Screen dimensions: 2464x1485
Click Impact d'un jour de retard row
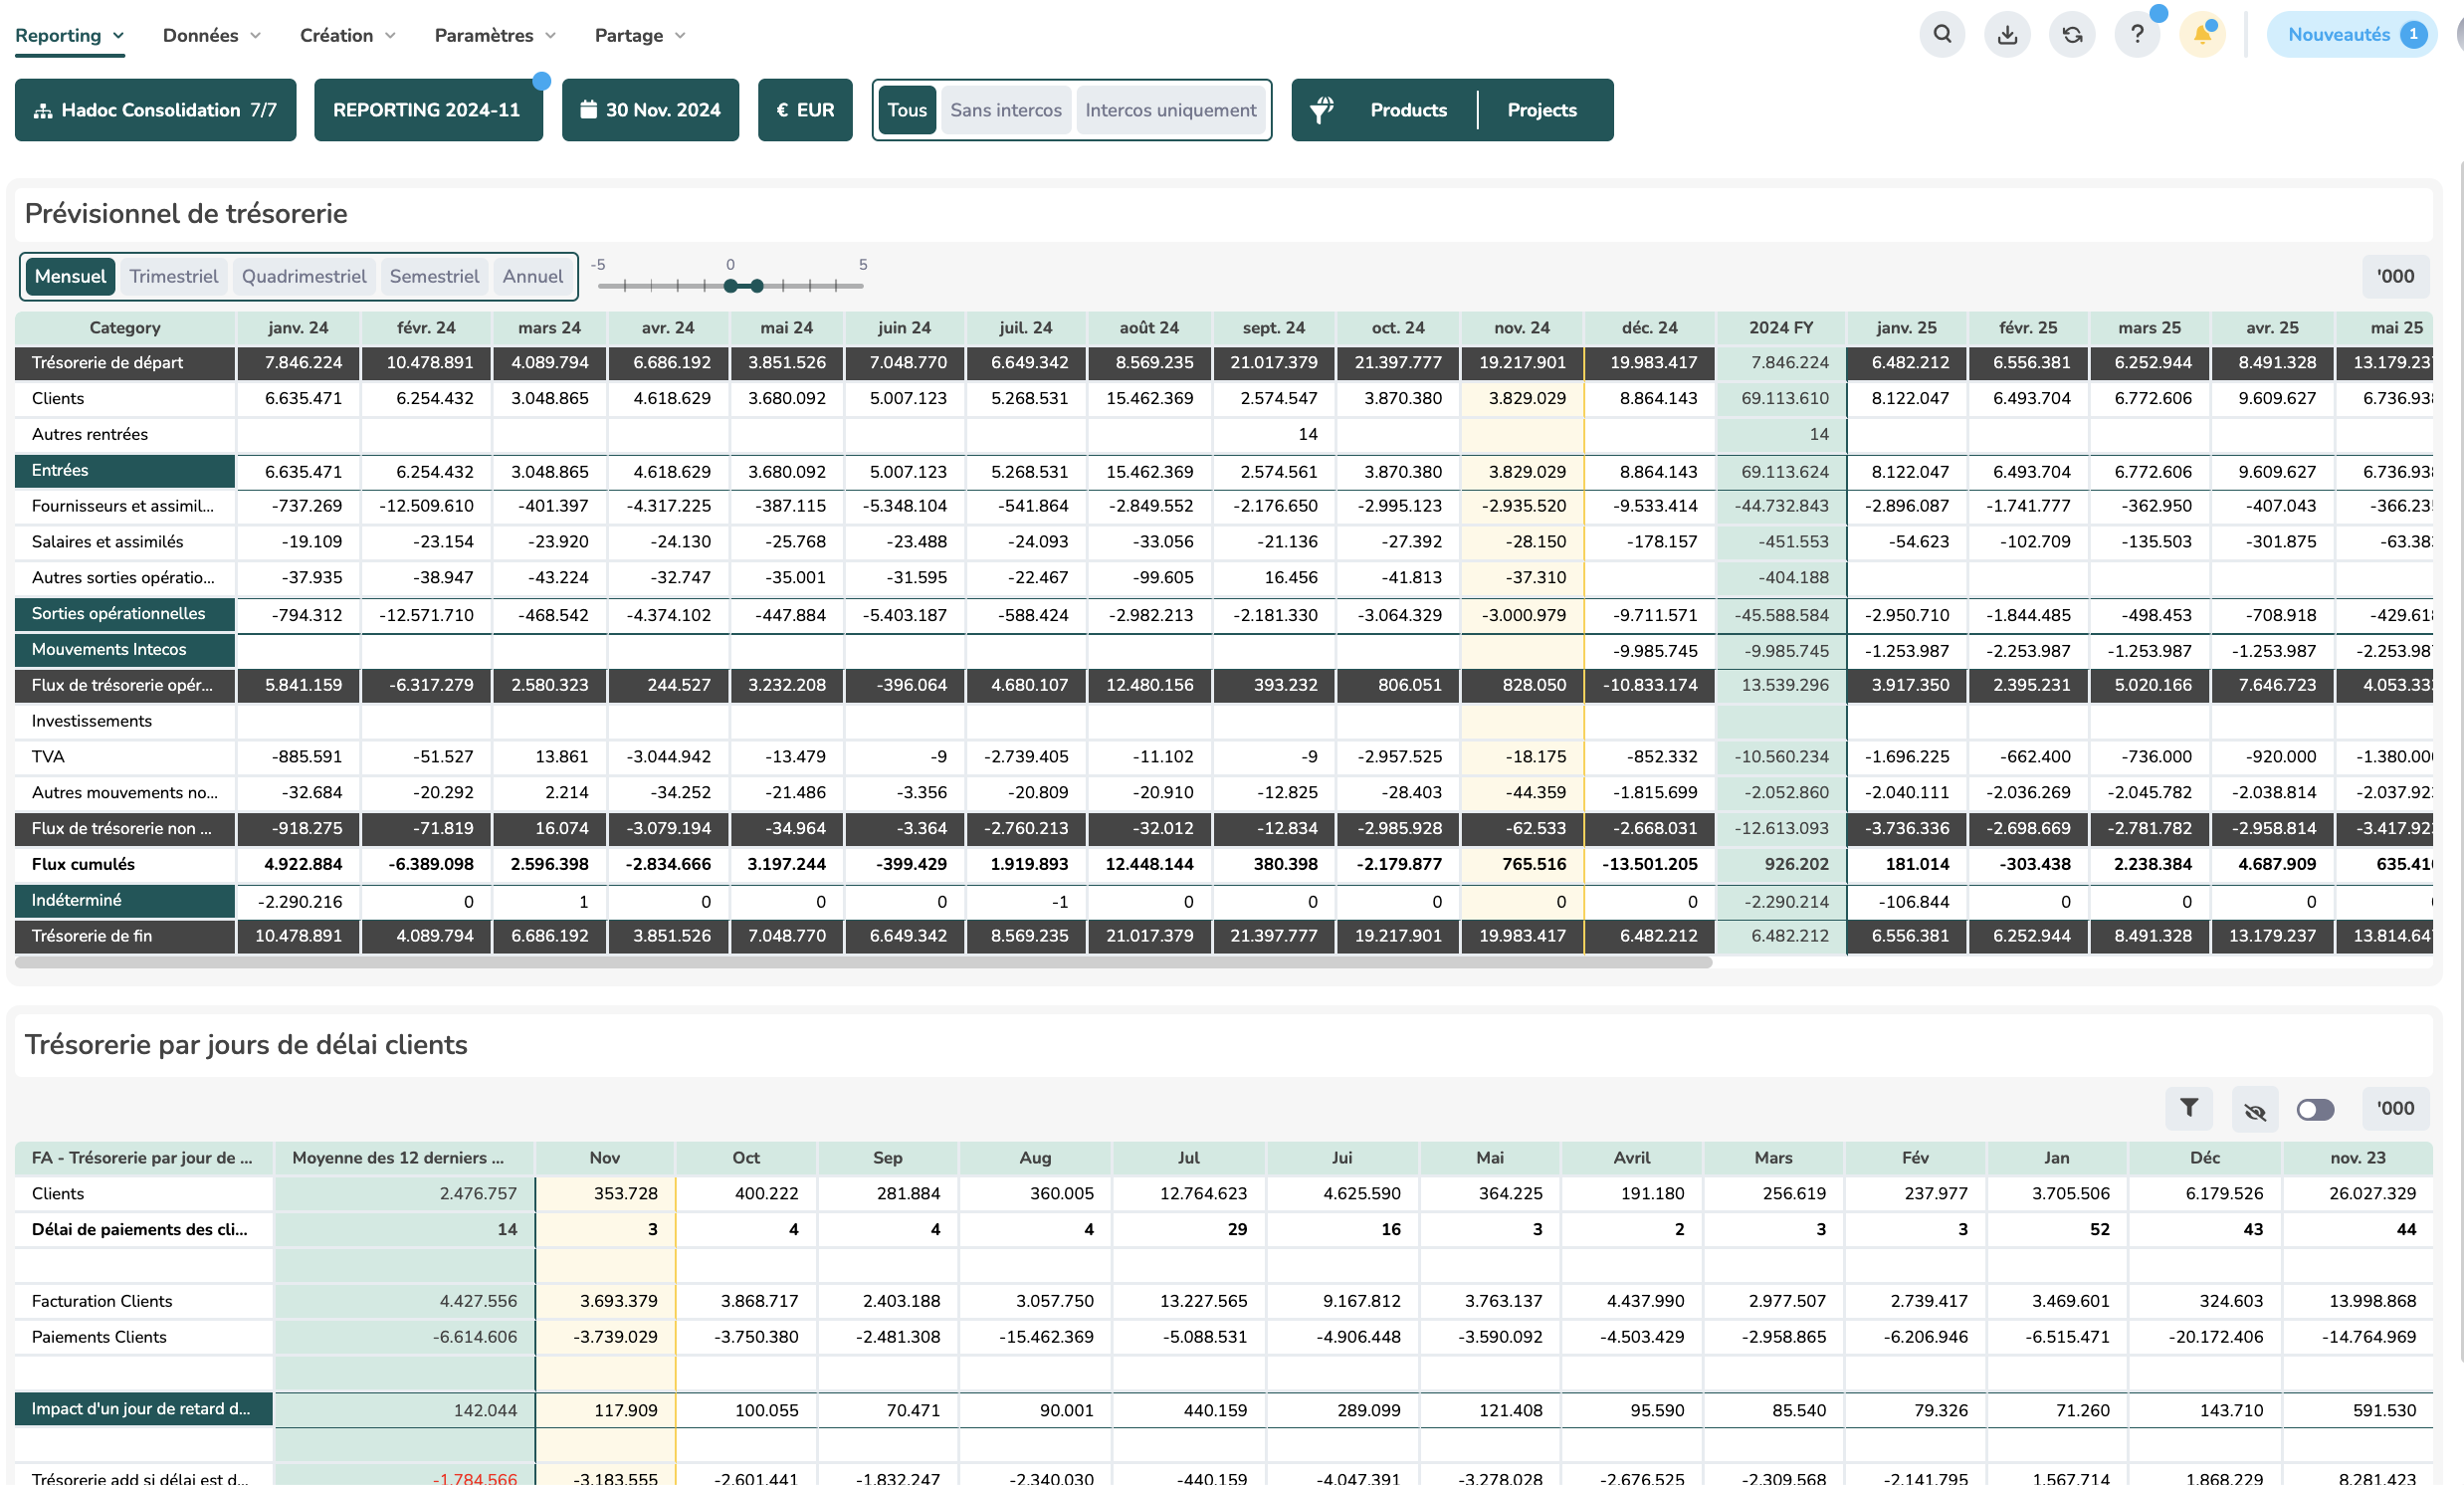[x=144, y=1409]
